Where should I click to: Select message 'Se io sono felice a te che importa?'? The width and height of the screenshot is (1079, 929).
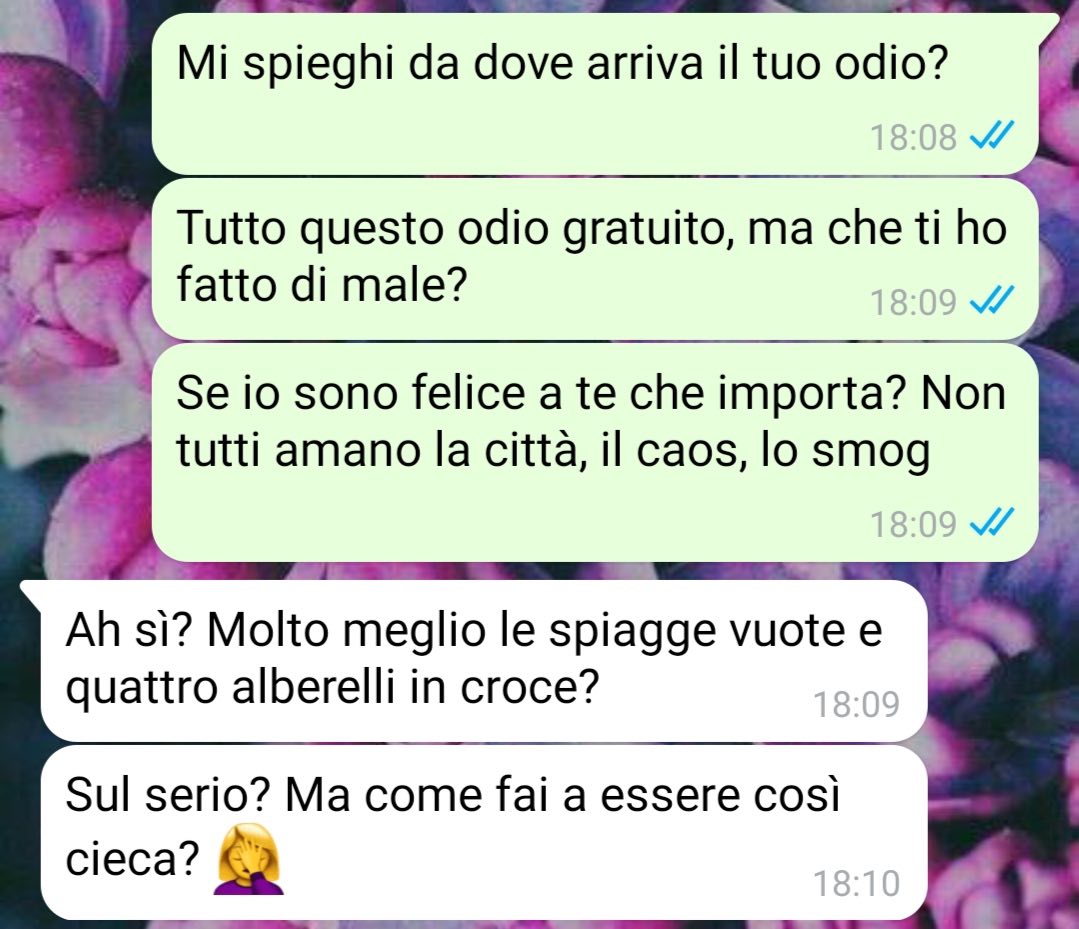[595, 453]
